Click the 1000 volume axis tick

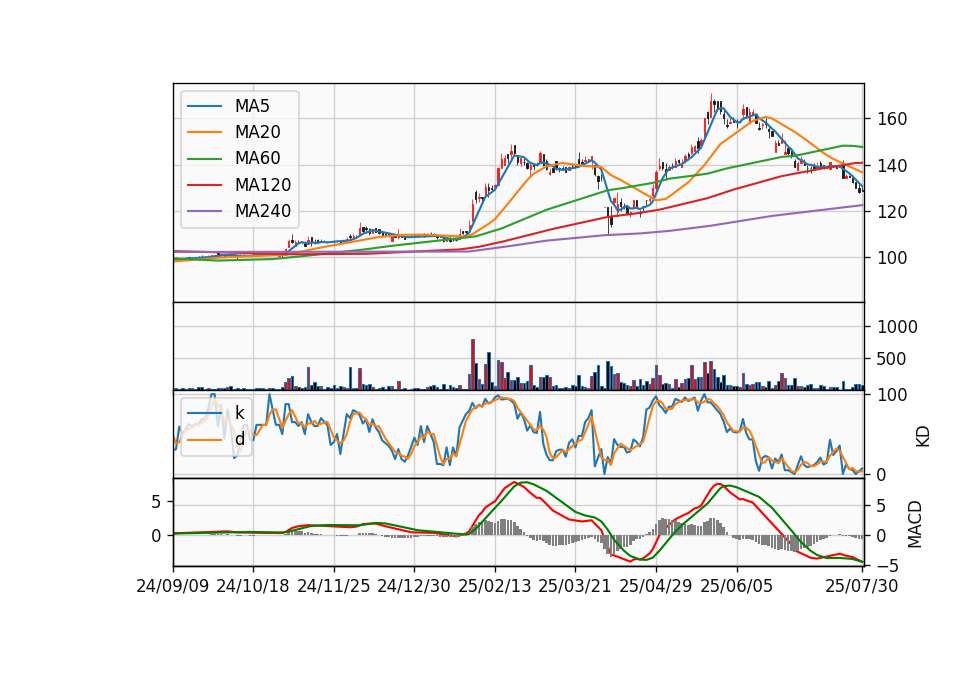897,327
